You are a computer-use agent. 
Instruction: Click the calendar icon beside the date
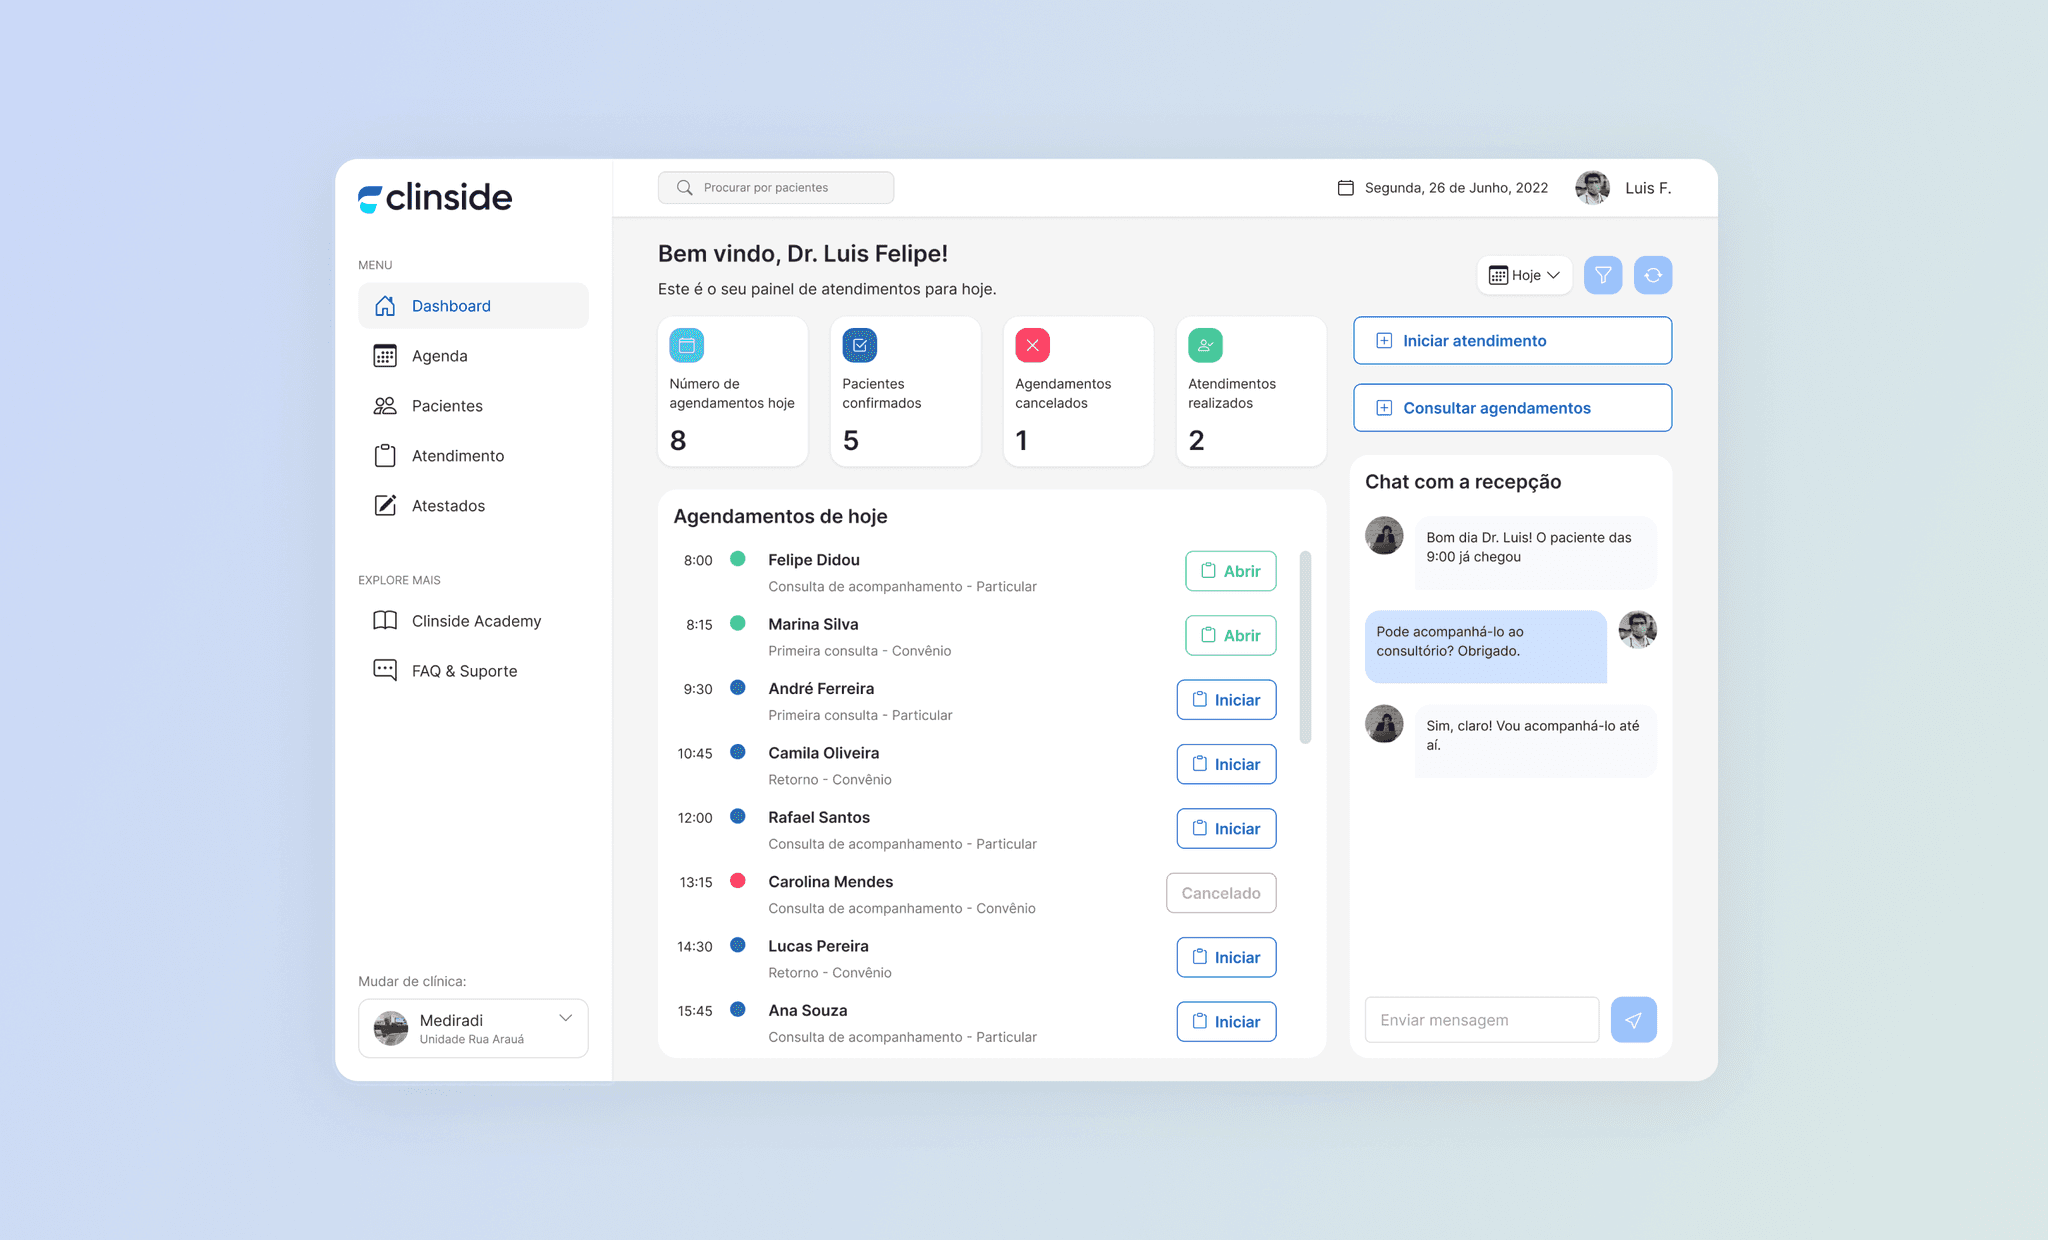tap(1345, 188)
